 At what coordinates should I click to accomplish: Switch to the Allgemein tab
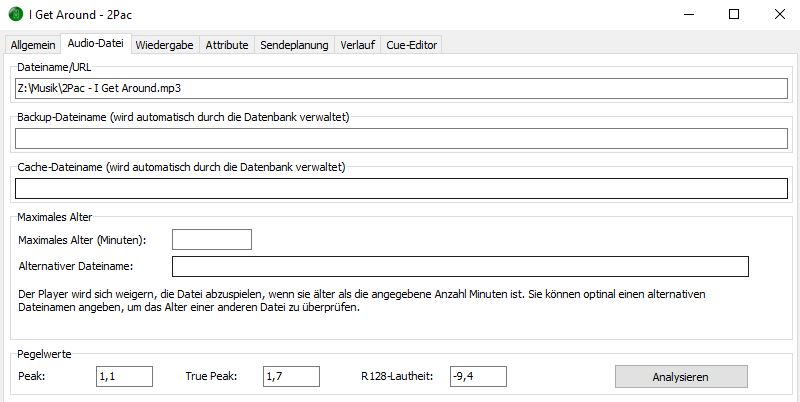[32, 45]
